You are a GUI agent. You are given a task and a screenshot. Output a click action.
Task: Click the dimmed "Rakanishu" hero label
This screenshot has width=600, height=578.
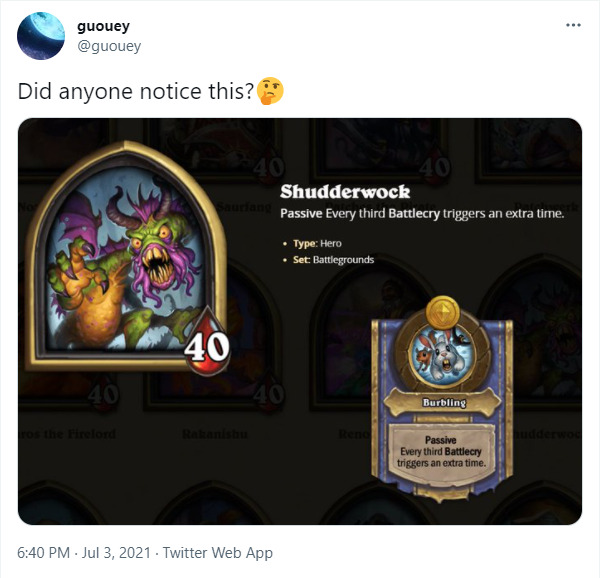tap(215, 434)
